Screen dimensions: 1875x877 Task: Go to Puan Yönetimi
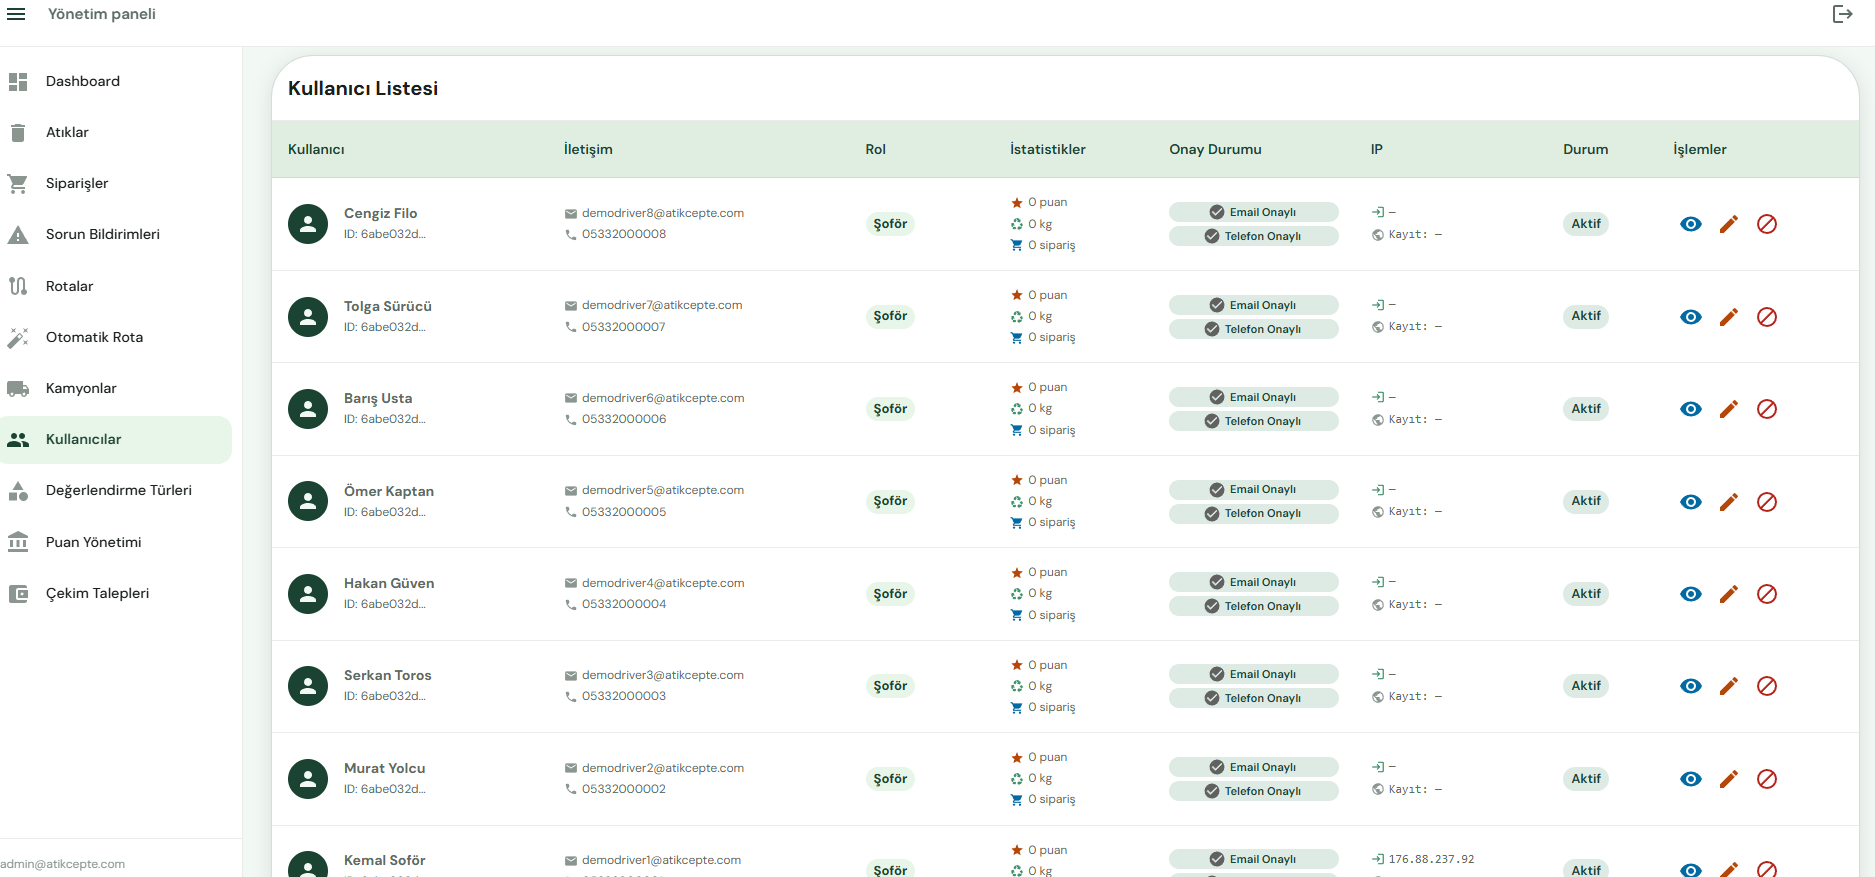116,542
